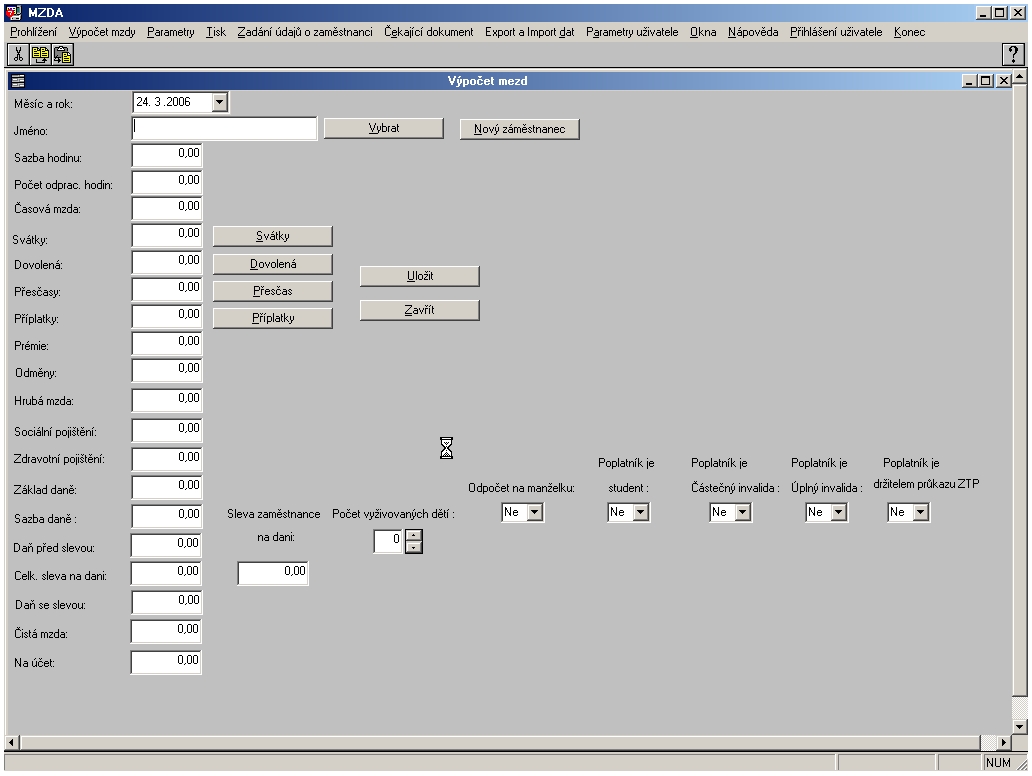Image resolution: width=1032 pixels, height=776 pixels.
Task: Click the Nový zaměstnanec button
Action: point(520,129)
